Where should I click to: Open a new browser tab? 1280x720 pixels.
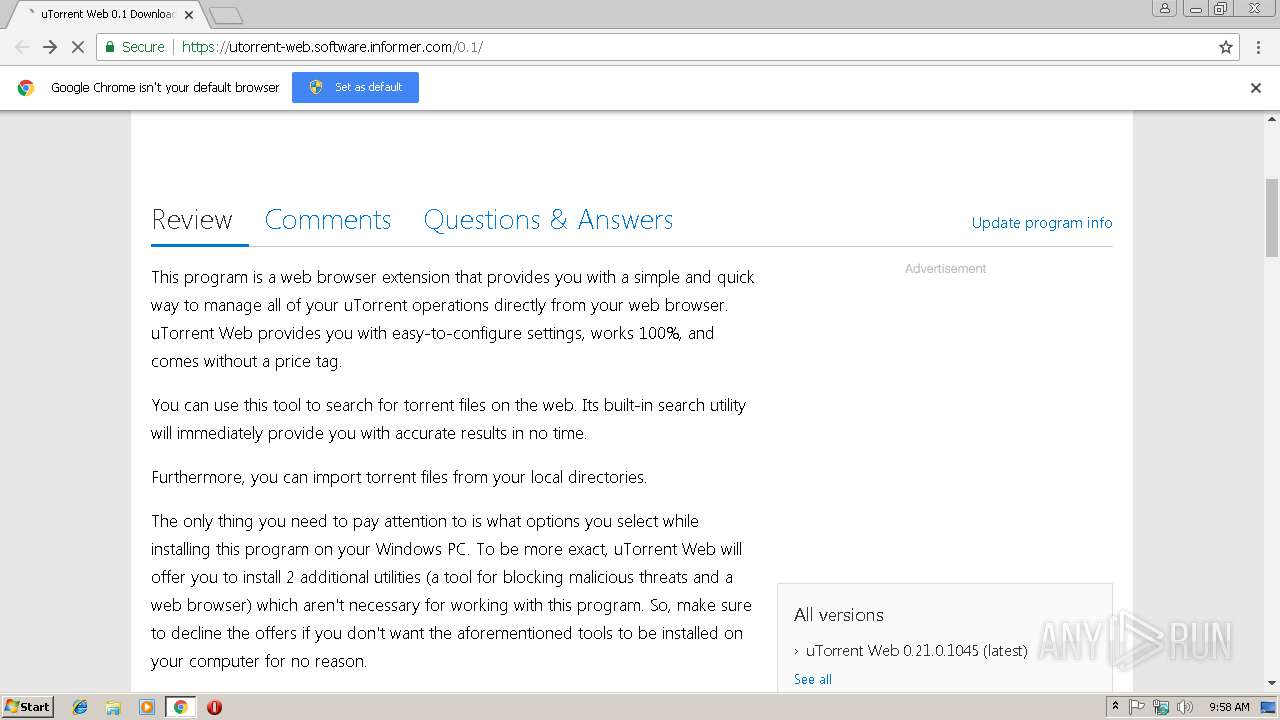(226, 15)
